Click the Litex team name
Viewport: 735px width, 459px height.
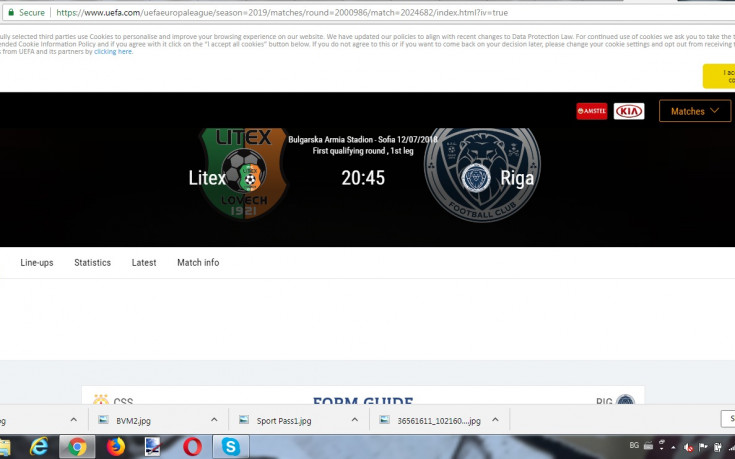point(207,178)
